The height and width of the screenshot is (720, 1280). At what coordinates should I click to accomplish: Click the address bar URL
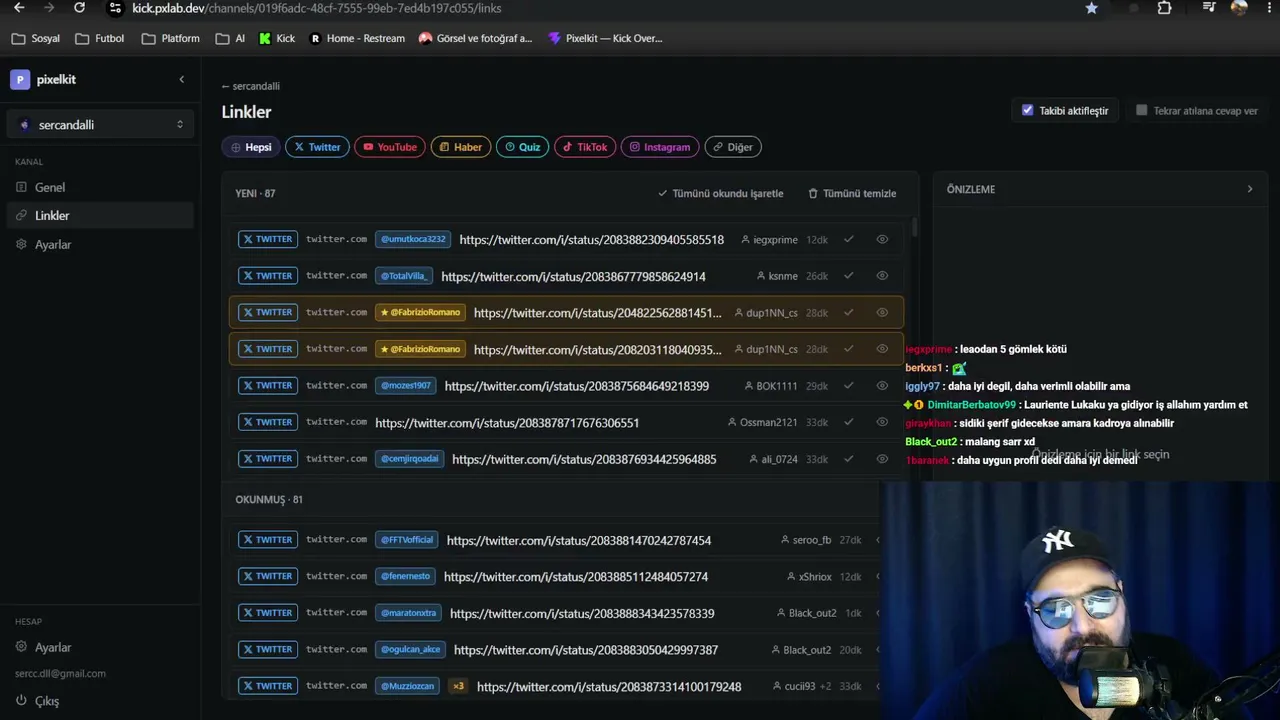(317, 8)
